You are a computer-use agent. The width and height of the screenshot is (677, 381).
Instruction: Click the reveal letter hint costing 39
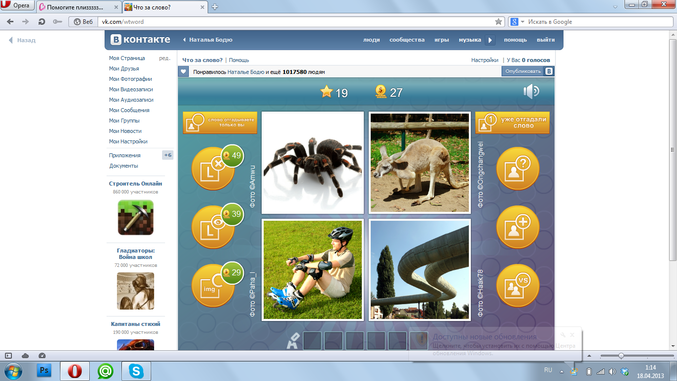pos(214,226)
